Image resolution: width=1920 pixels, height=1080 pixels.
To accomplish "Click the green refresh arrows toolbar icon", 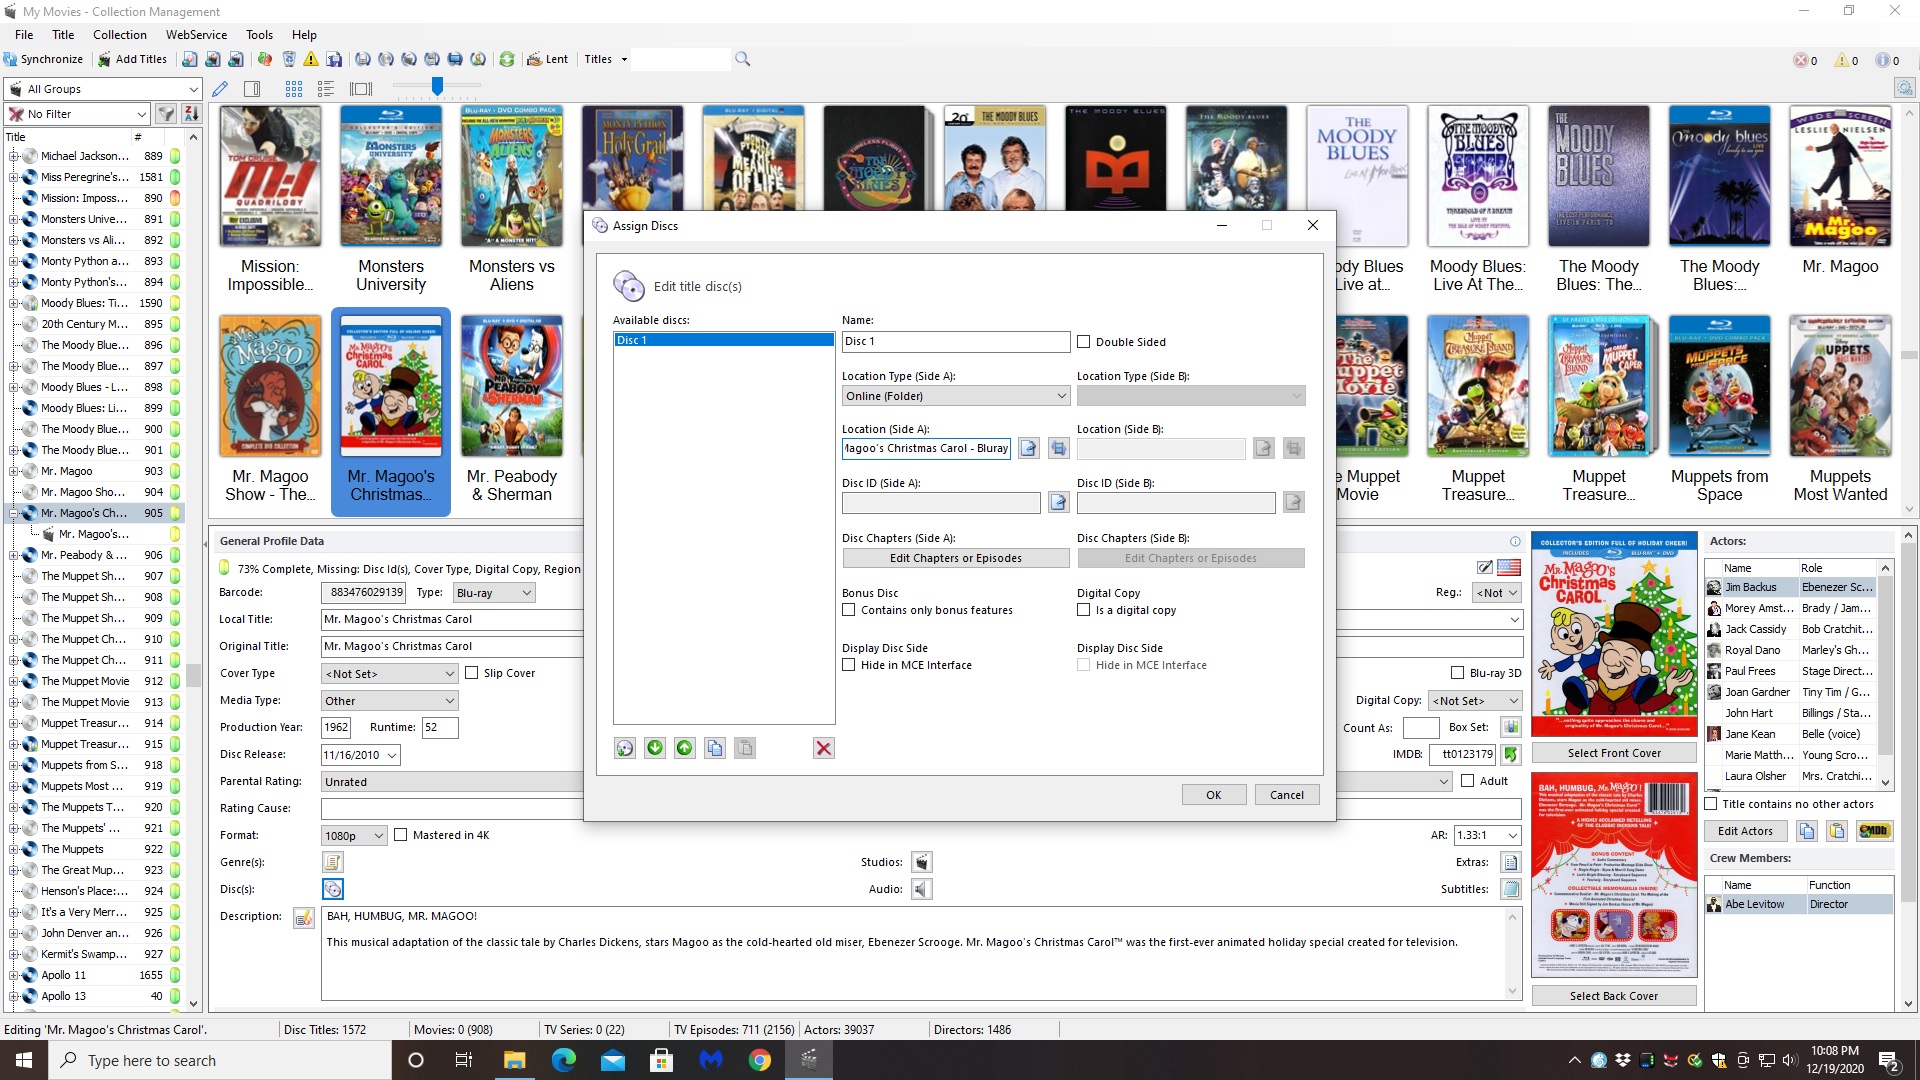I will [x=507, y=59].
